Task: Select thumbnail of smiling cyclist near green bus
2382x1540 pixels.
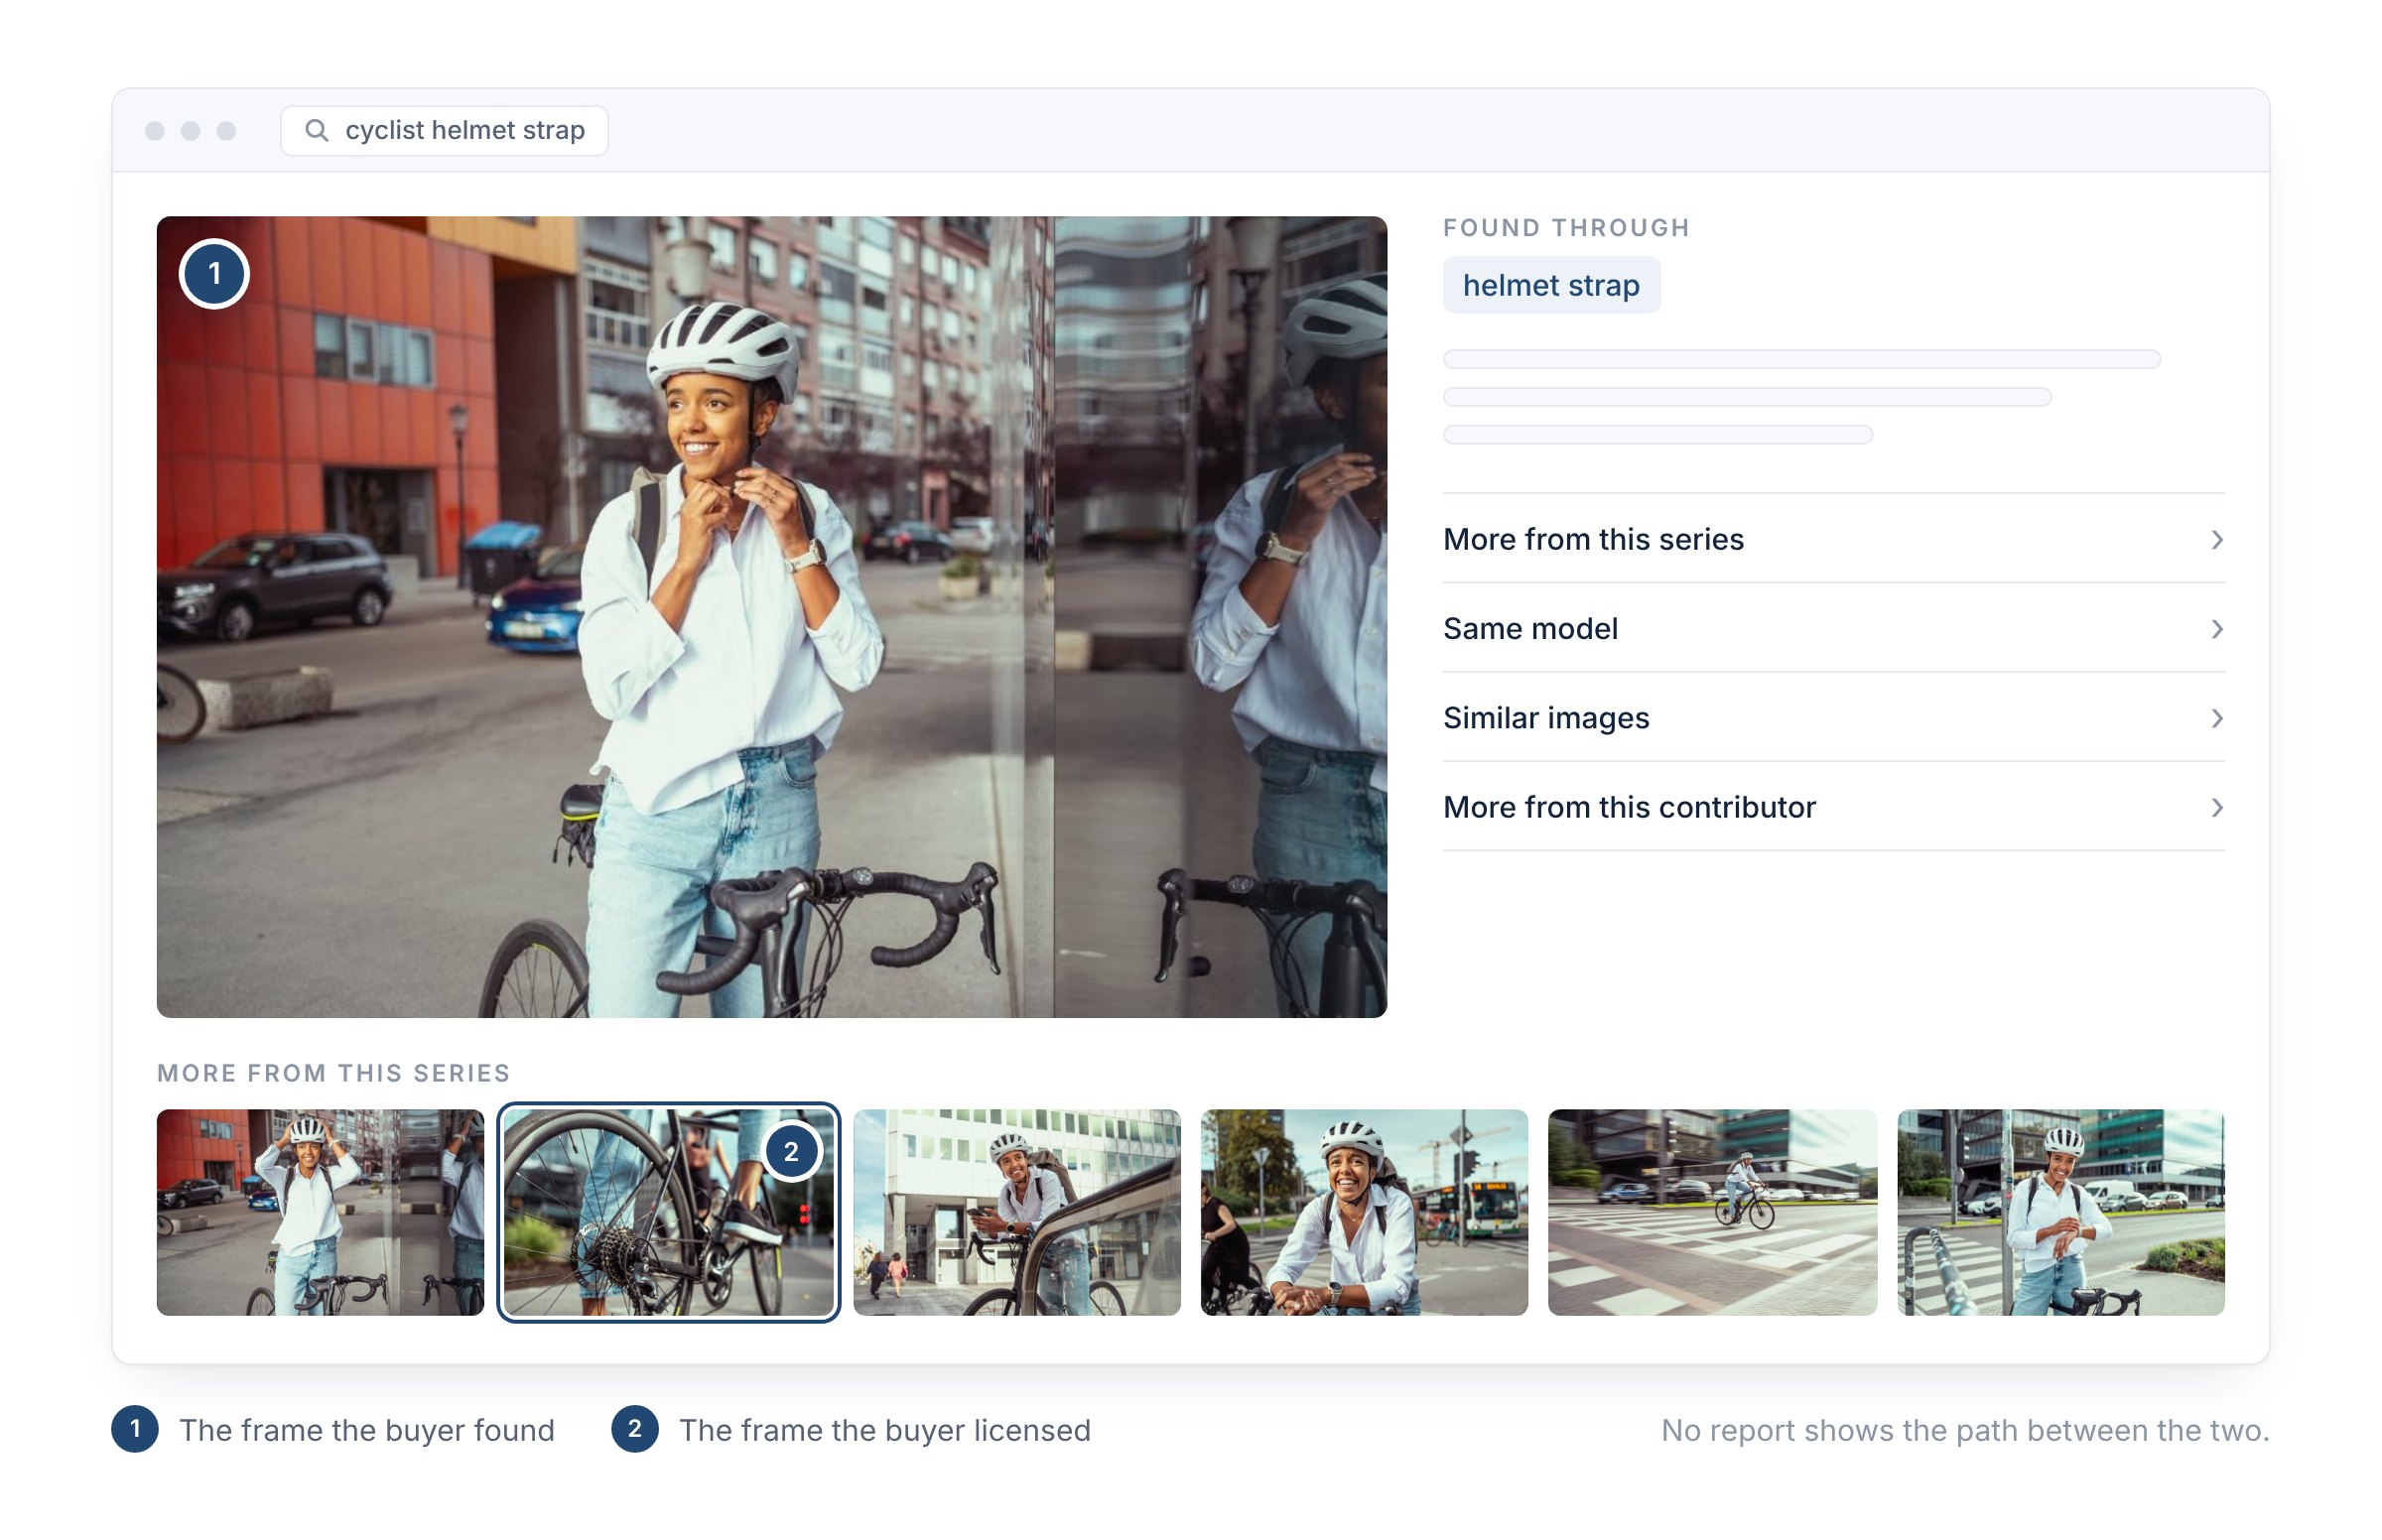Action: [x=1364, y=1212]
